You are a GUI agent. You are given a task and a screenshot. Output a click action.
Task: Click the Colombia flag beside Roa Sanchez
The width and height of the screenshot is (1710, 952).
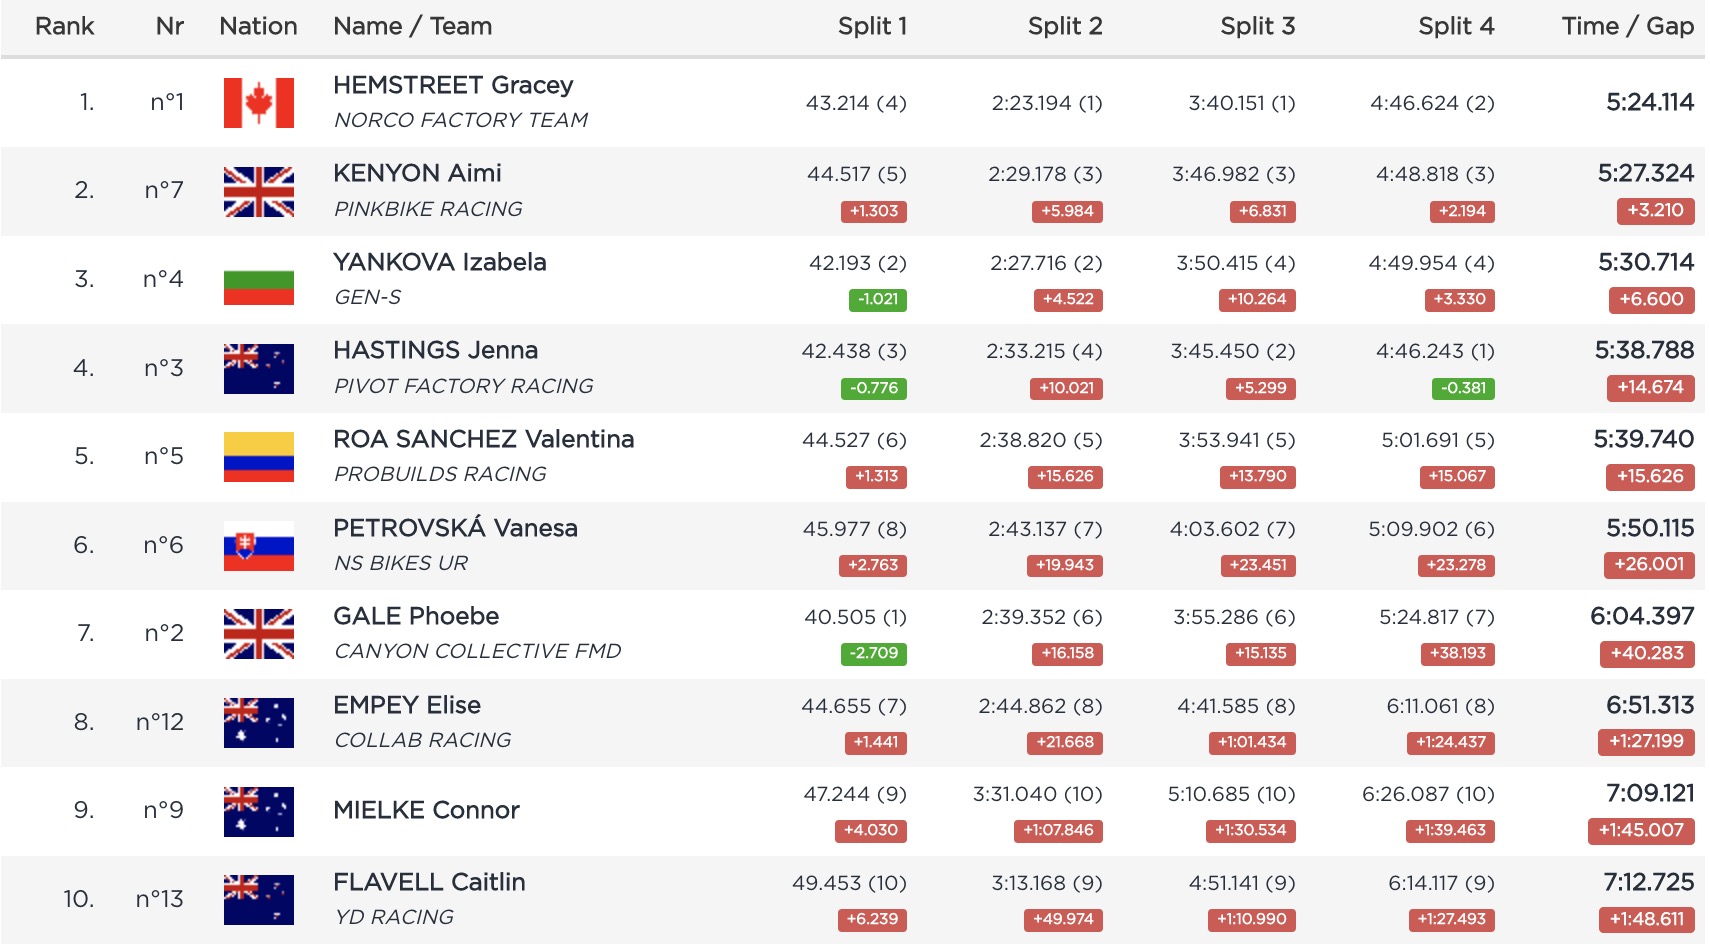coord(258,457)
